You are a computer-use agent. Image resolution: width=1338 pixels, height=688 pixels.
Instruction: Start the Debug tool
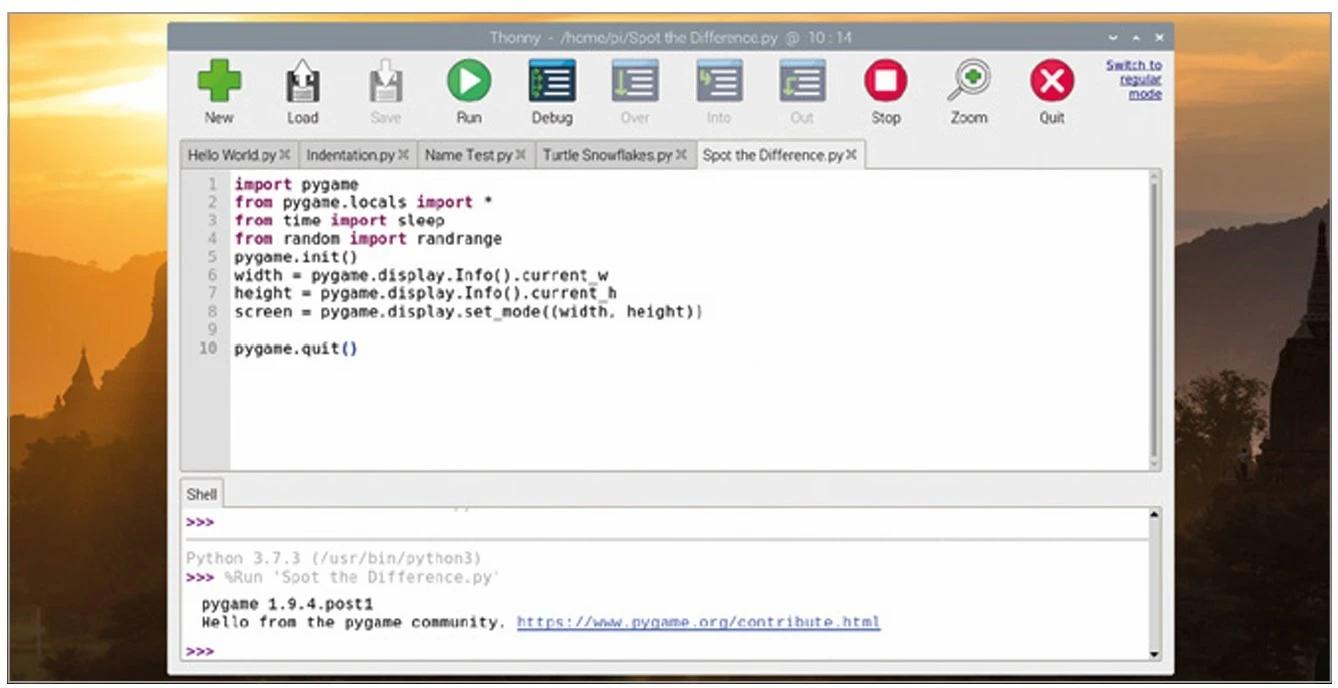click(x=552, y=82)
